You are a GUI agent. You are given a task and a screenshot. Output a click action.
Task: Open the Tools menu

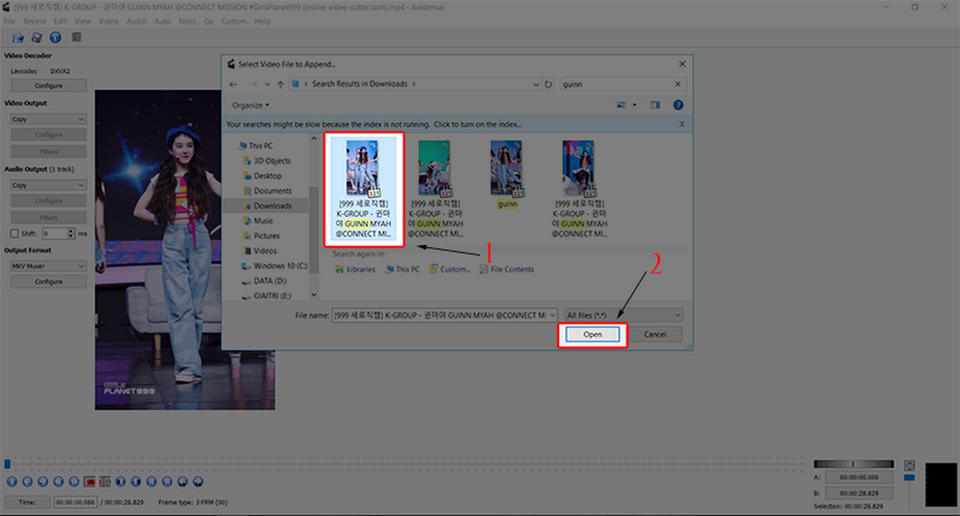(187, 21)
